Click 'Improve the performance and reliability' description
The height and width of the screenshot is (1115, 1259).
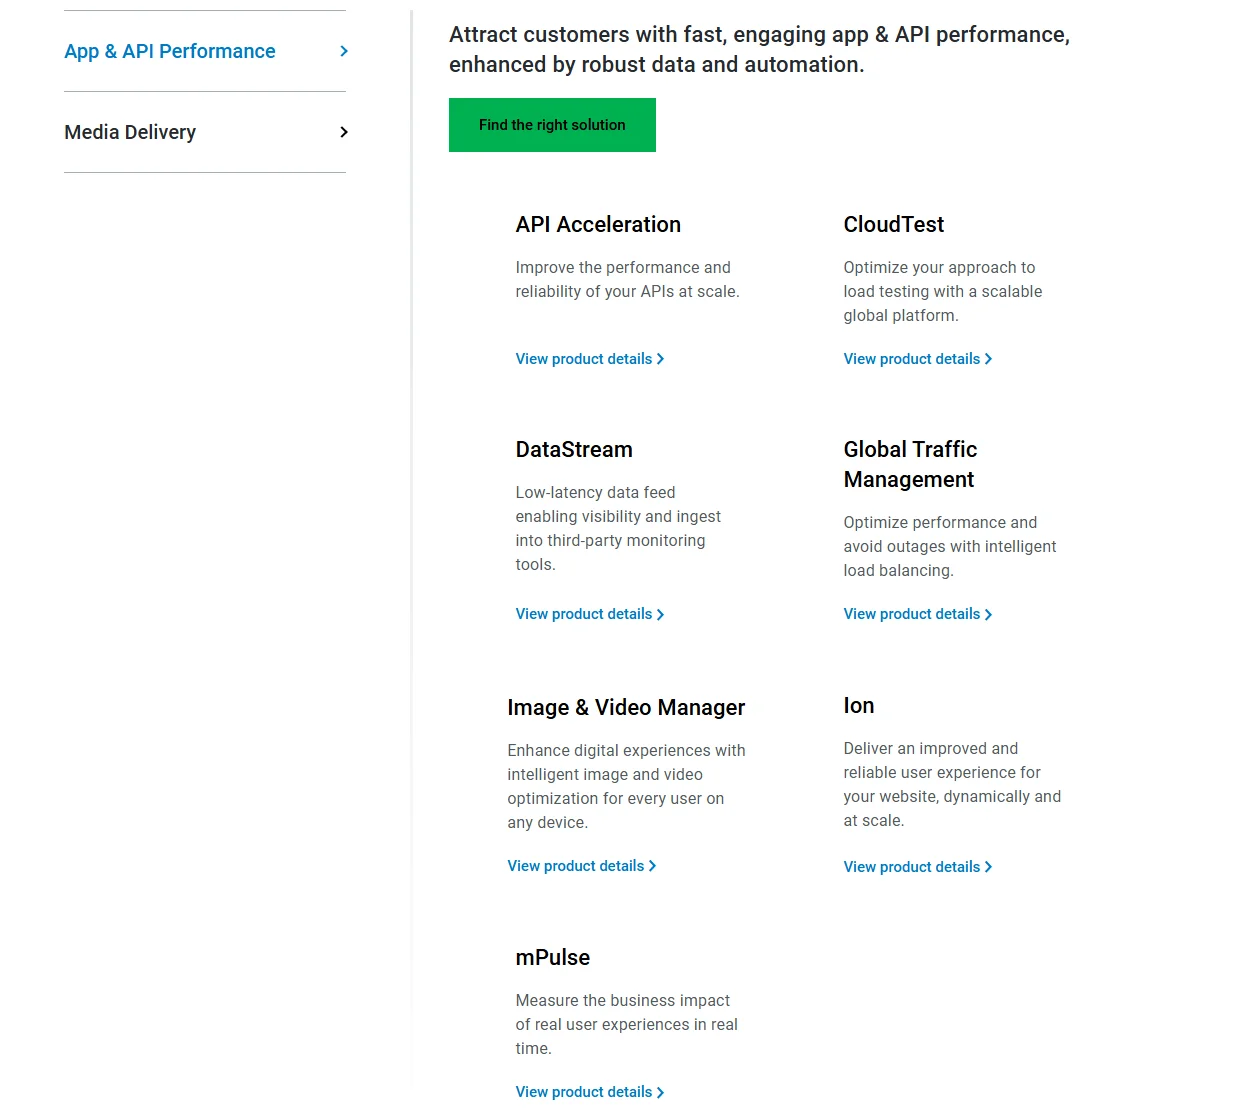(627, 279)
